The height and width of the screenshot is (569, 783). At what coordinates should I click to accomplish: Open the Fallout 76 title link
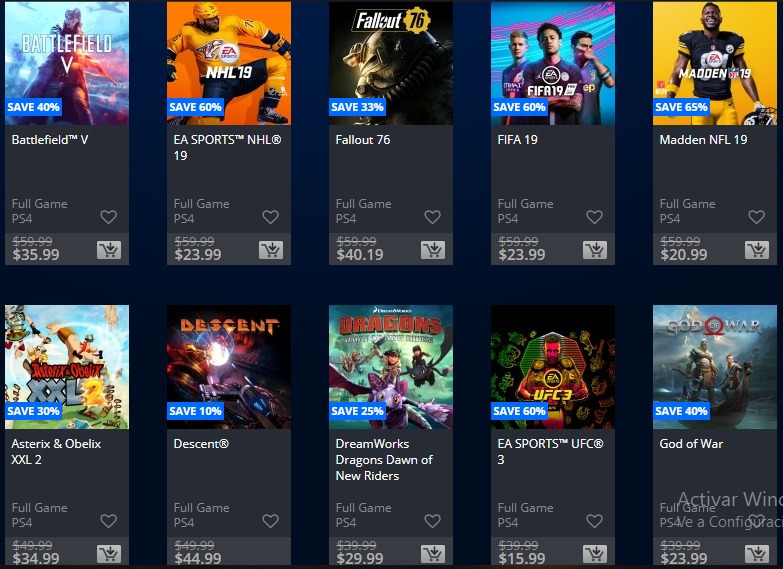(x=363, y=140)
